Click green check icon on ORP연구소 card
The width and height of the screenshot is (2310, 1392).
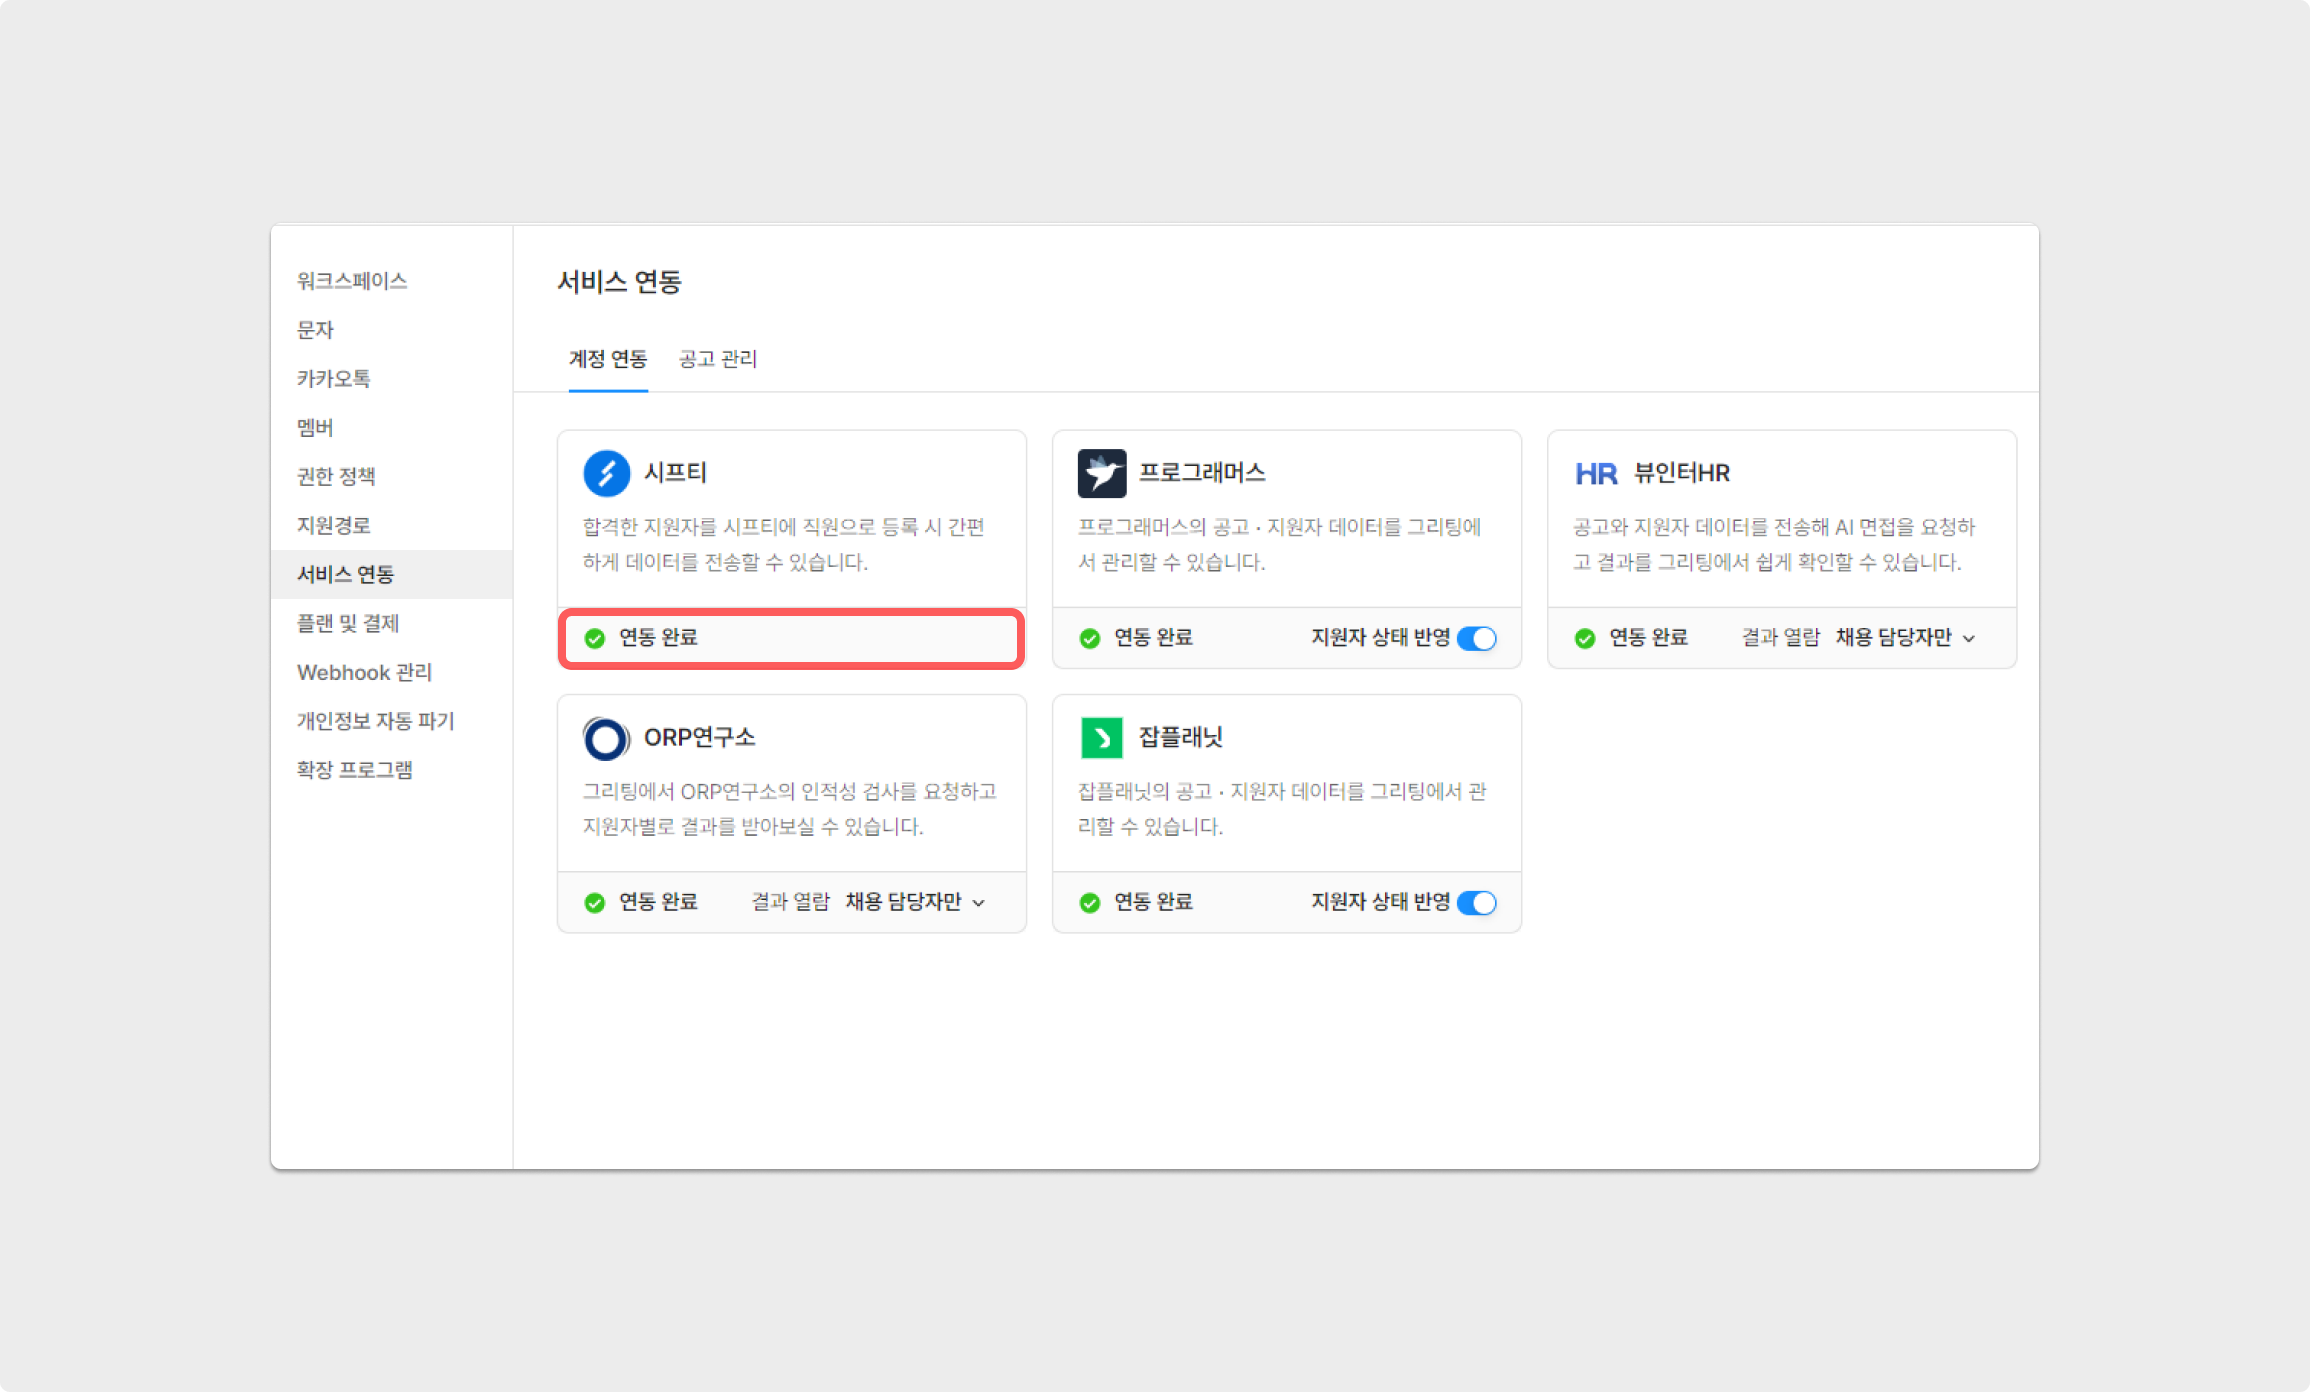pyautogui.click(x=595, y=903)
